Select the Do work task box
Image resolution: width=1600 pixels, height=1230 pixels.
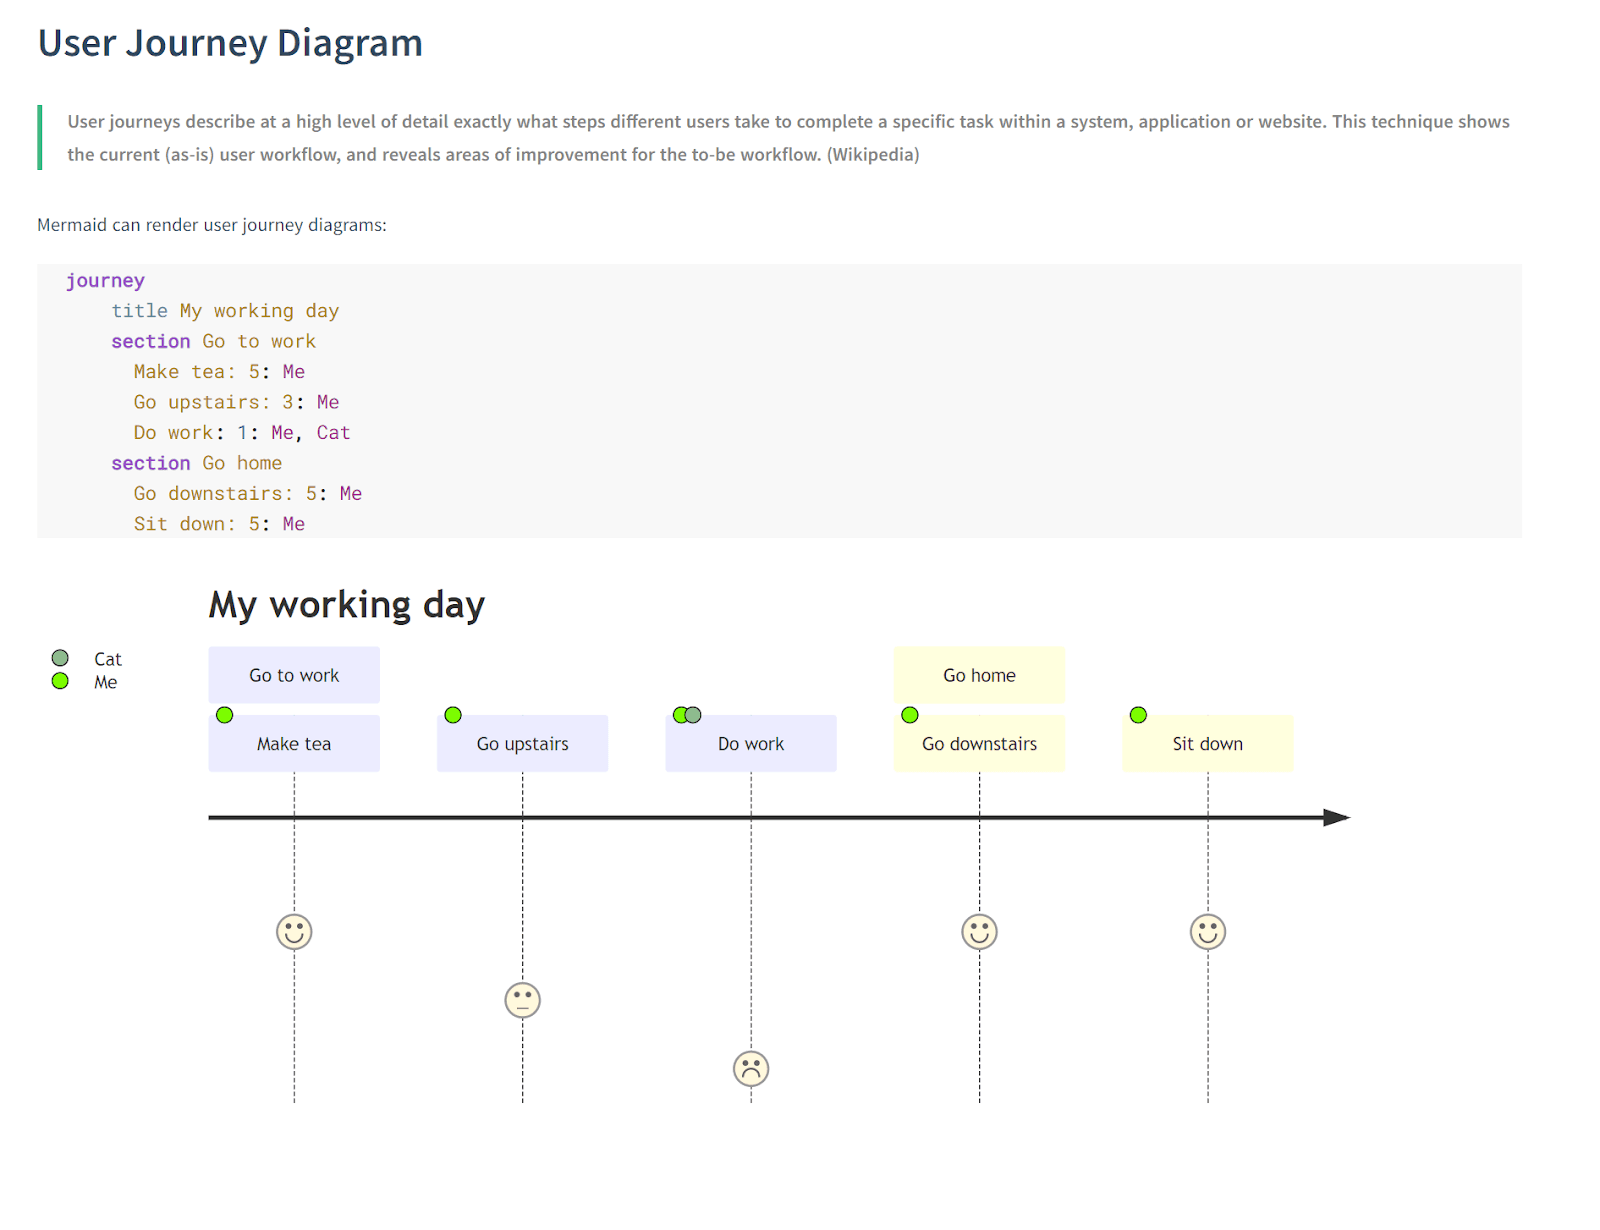point(750,743)
